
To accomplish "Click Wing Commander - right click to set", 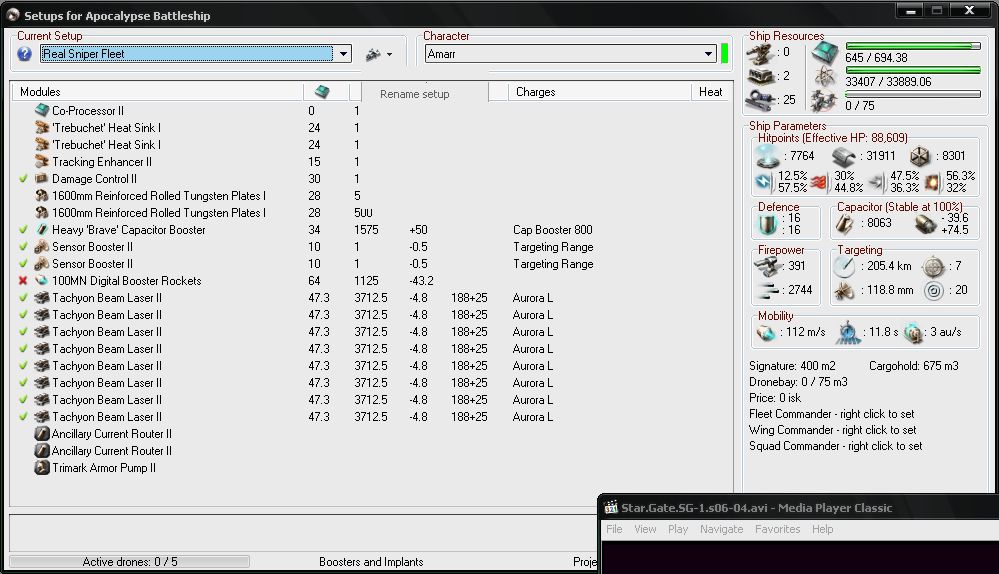I will click(832, 430).
